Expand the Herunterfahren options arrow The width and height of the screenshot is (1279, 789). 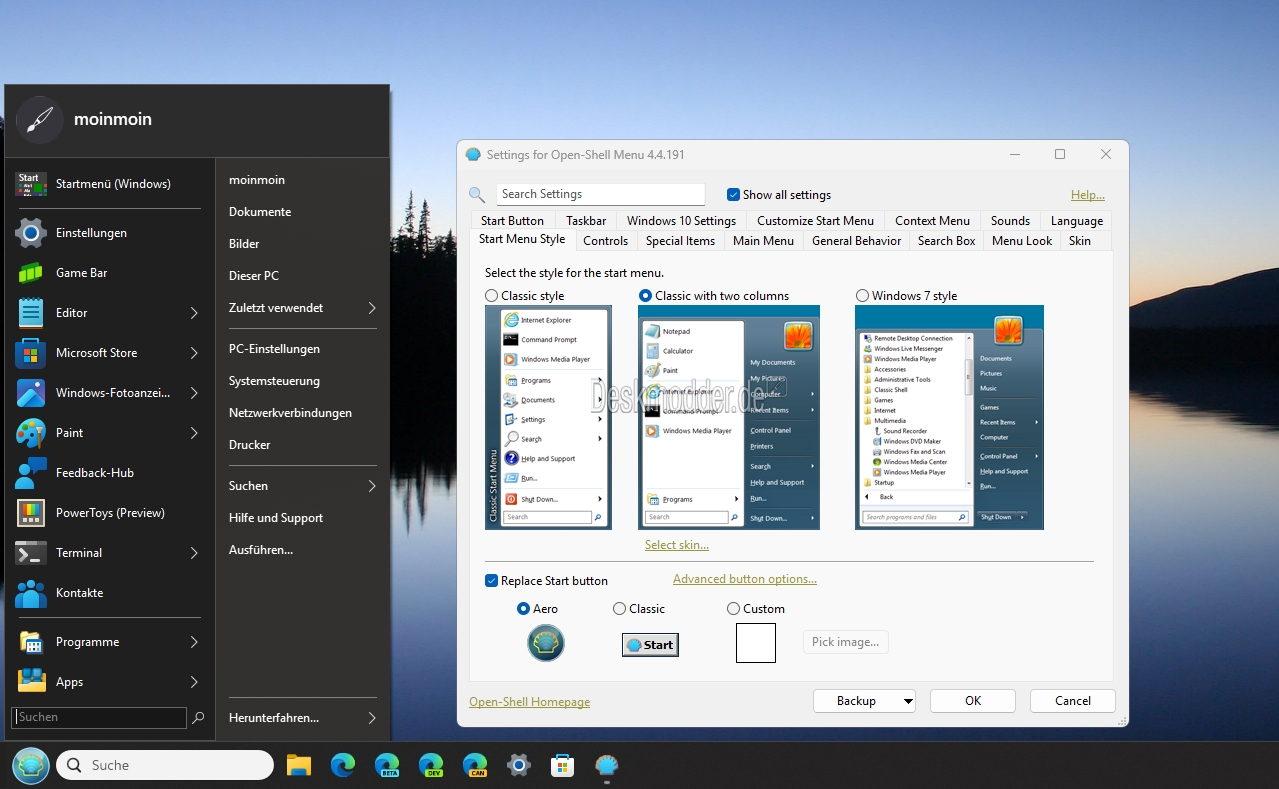(372, 718)
